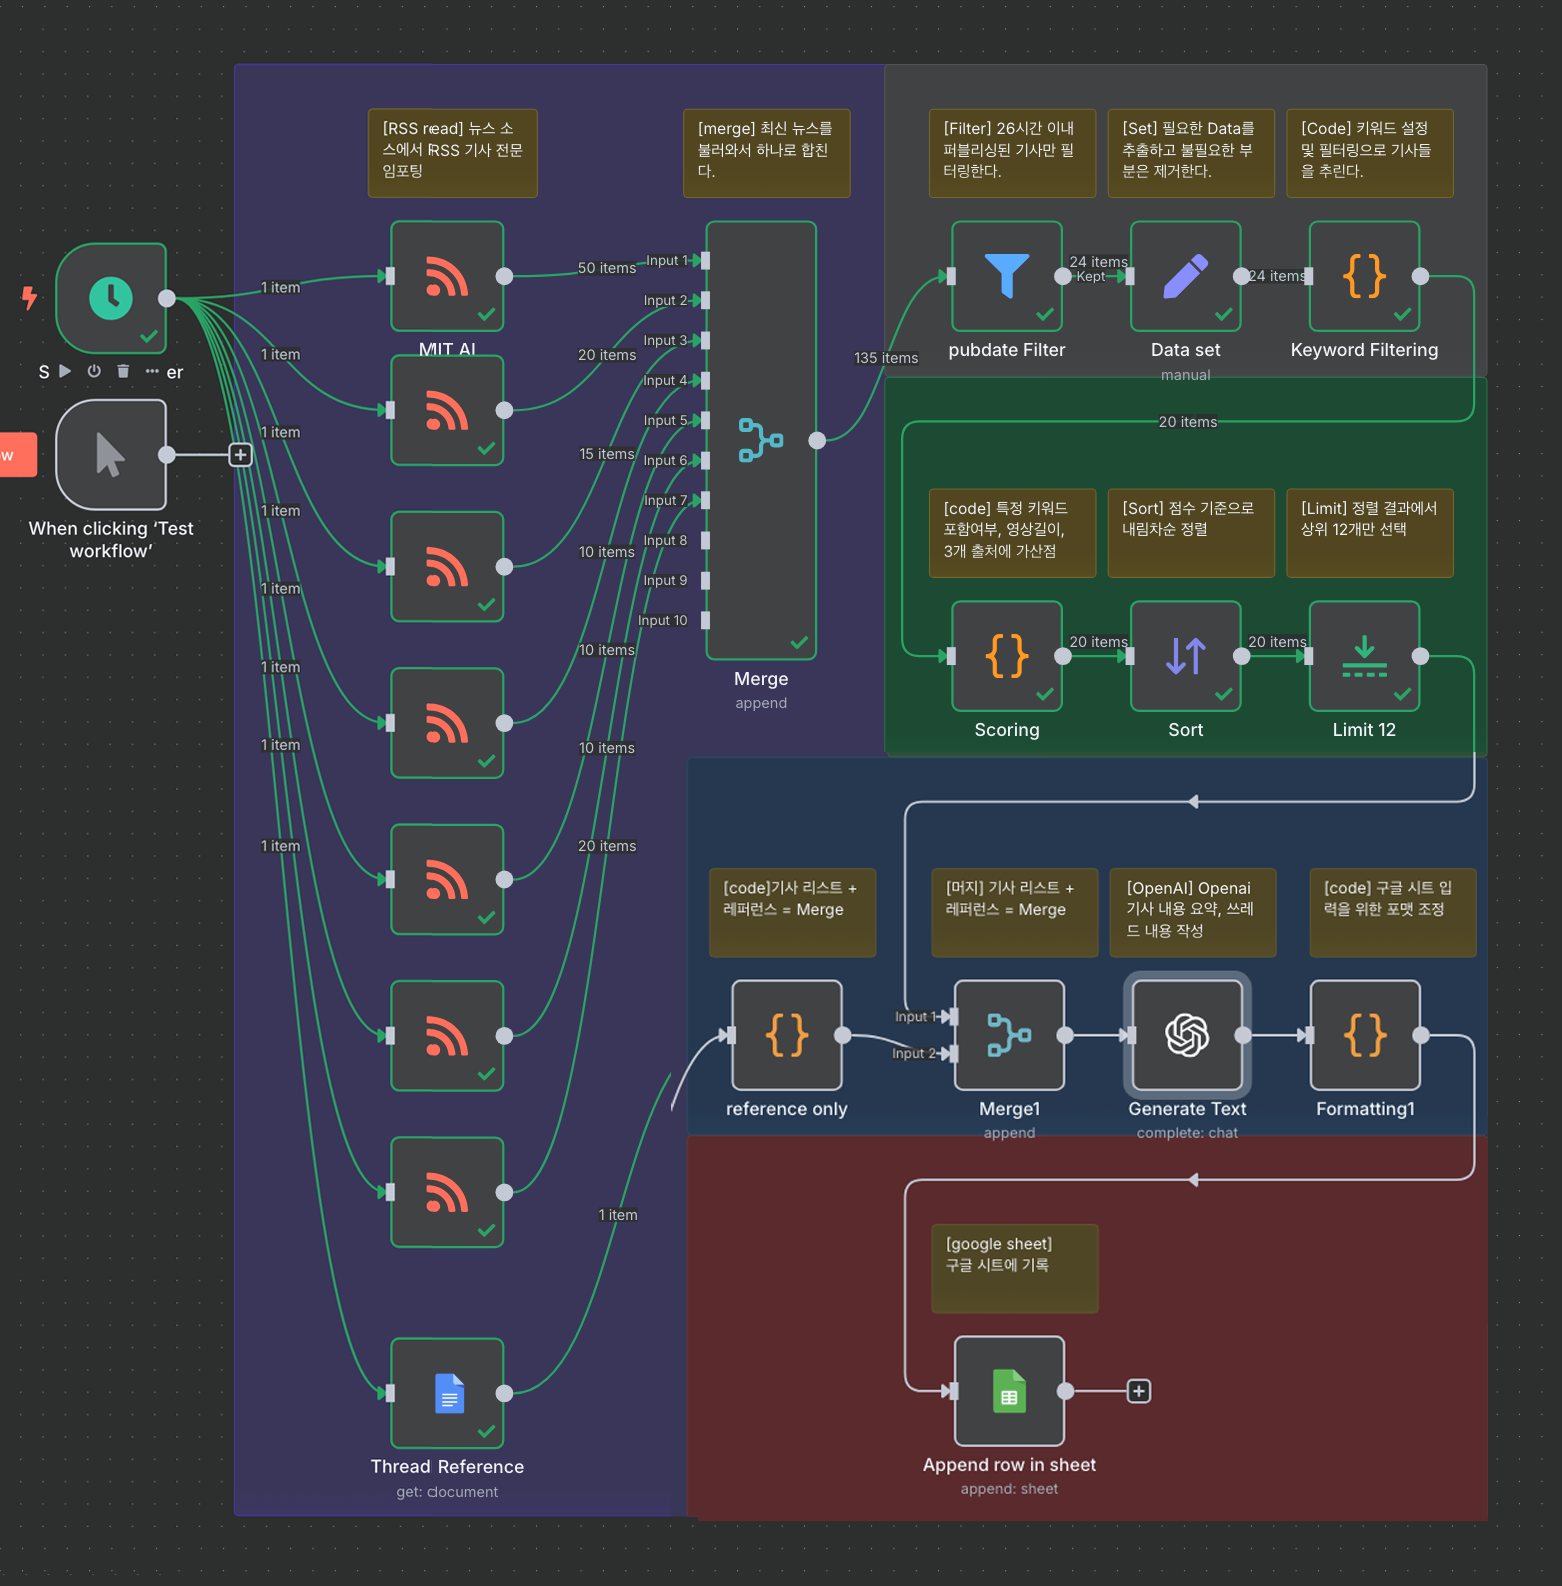Open the Merge1 node
Image resolution: width=1562 pixels, height=1586 pixels.
1009,1035
